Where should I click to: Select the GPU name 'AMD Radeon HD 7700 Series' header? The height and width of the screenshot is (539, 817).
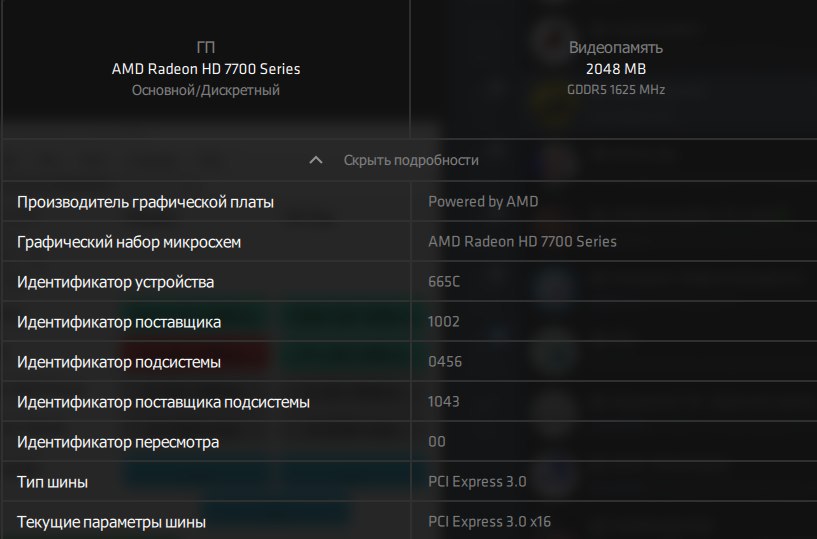206,69
